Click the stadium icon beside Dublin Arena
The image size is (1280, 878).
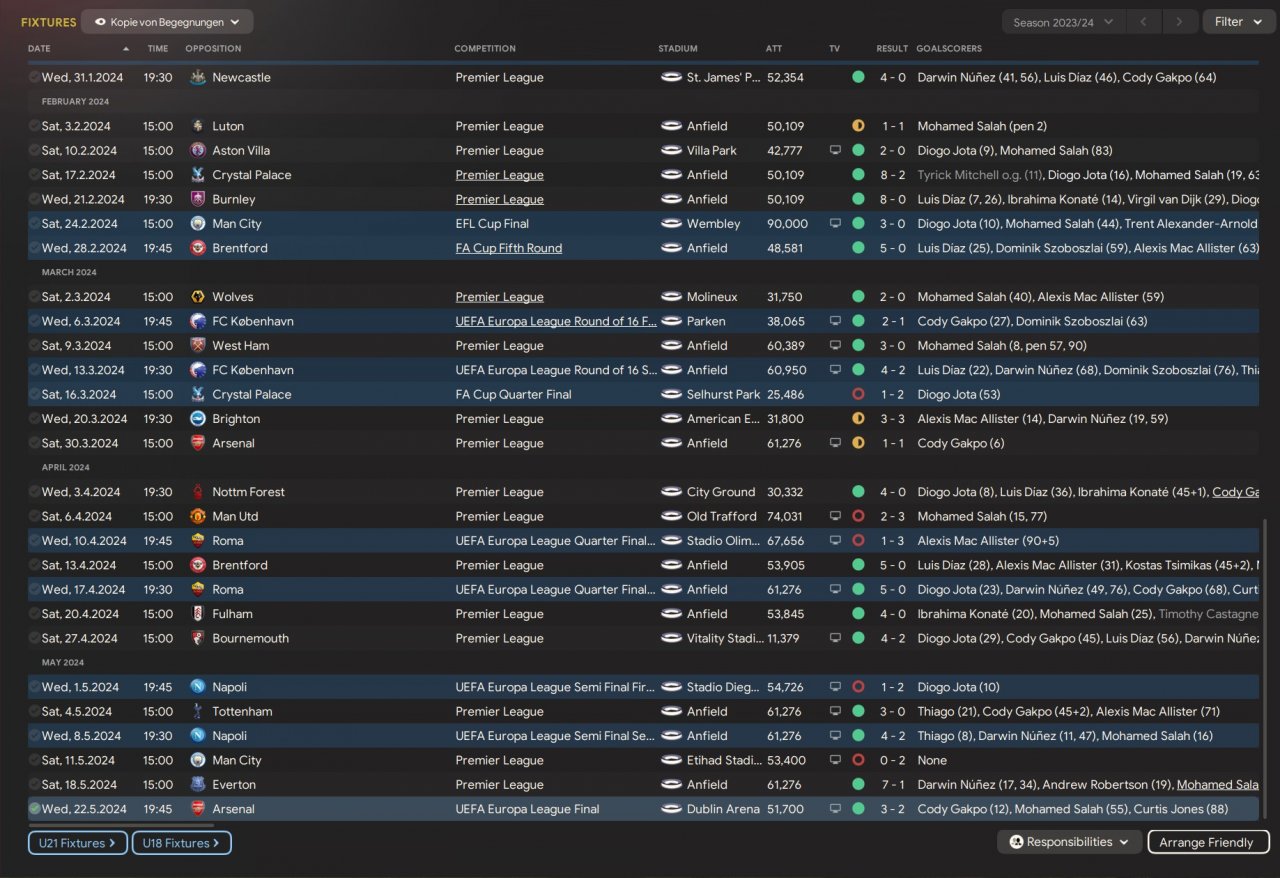click(671, 809)
